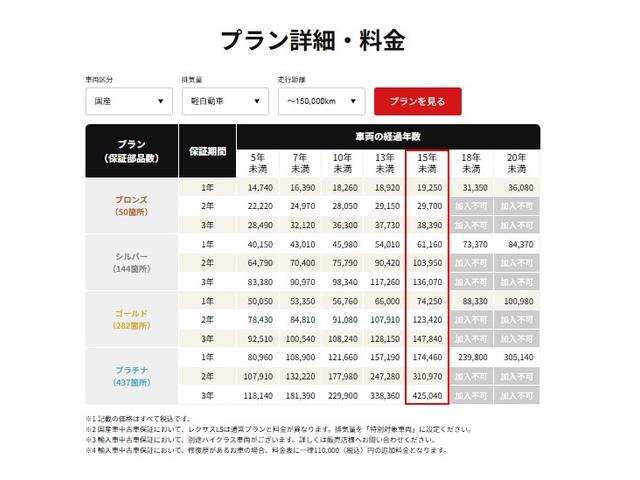Click the 5年未満 column header
The height and width of the screenshot is (480, 640).
pos(259,164)
